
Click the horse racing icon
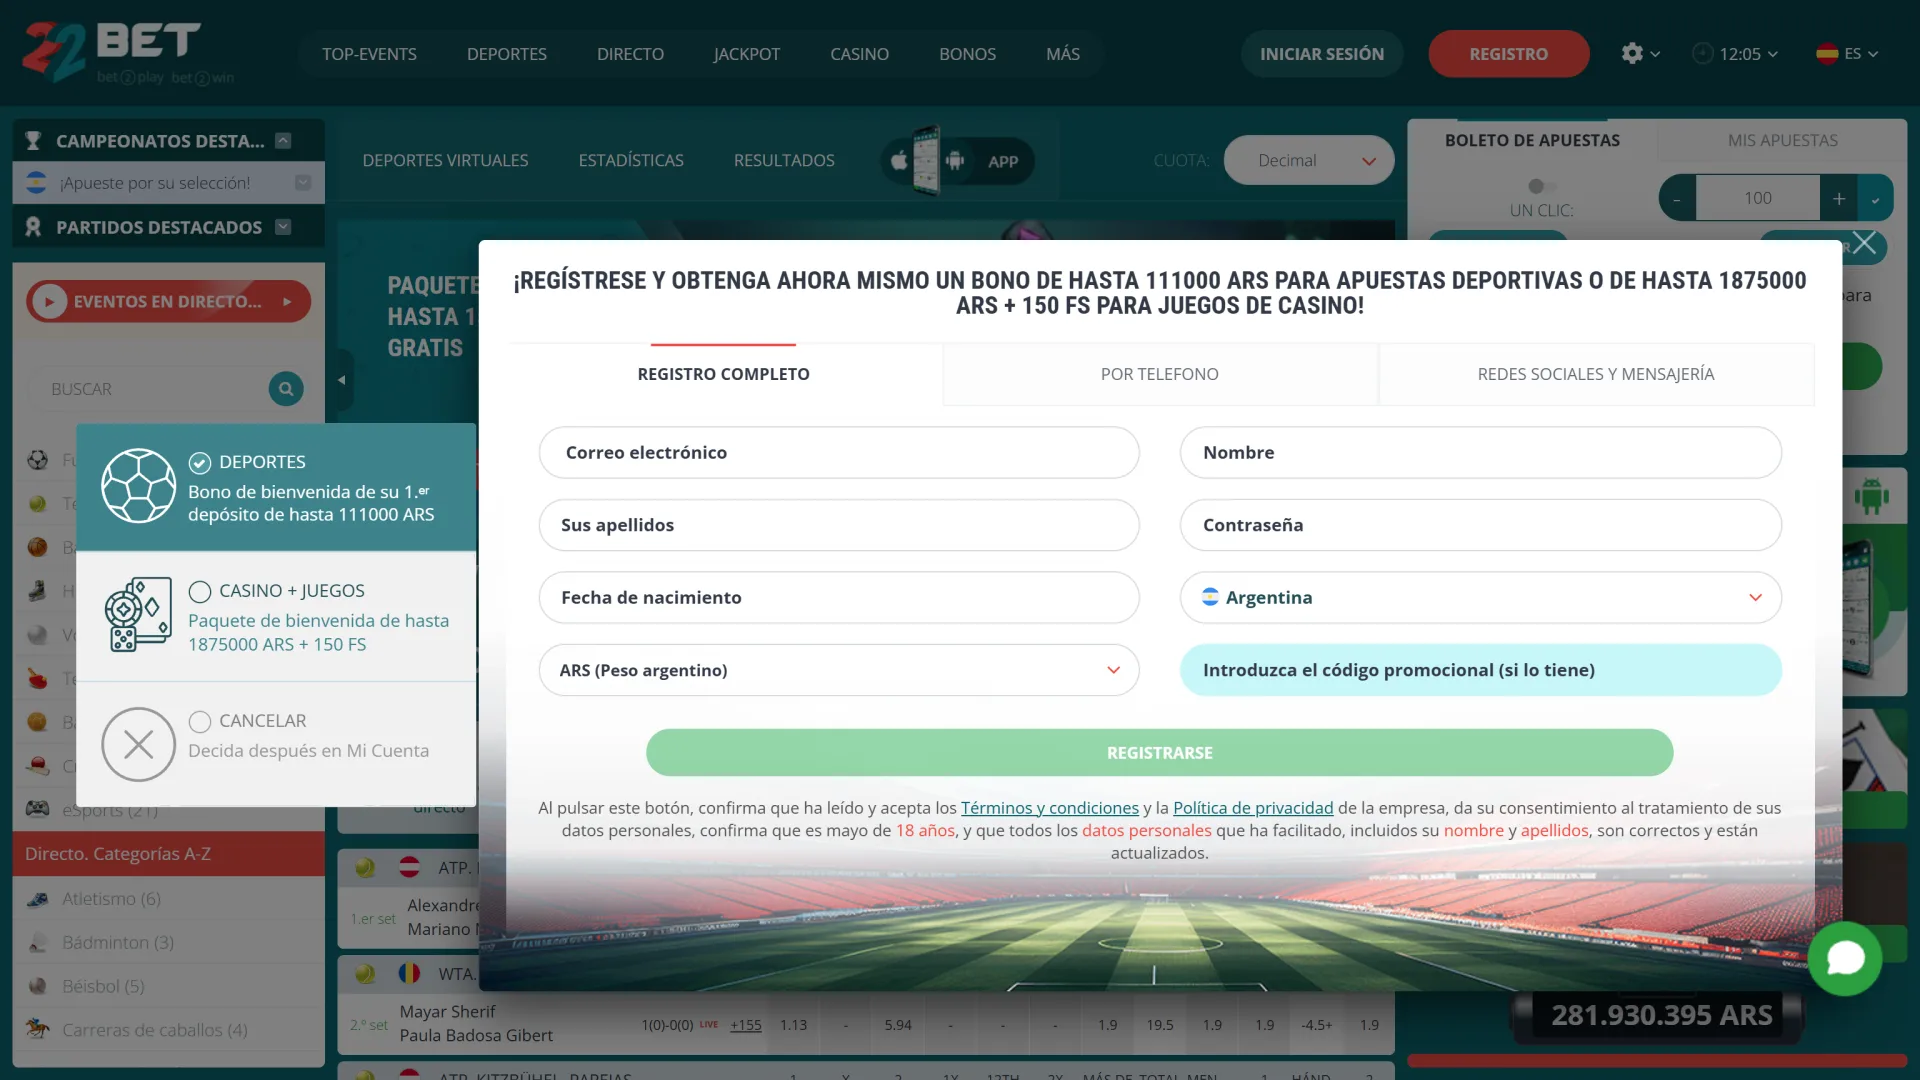(38, 1029)
